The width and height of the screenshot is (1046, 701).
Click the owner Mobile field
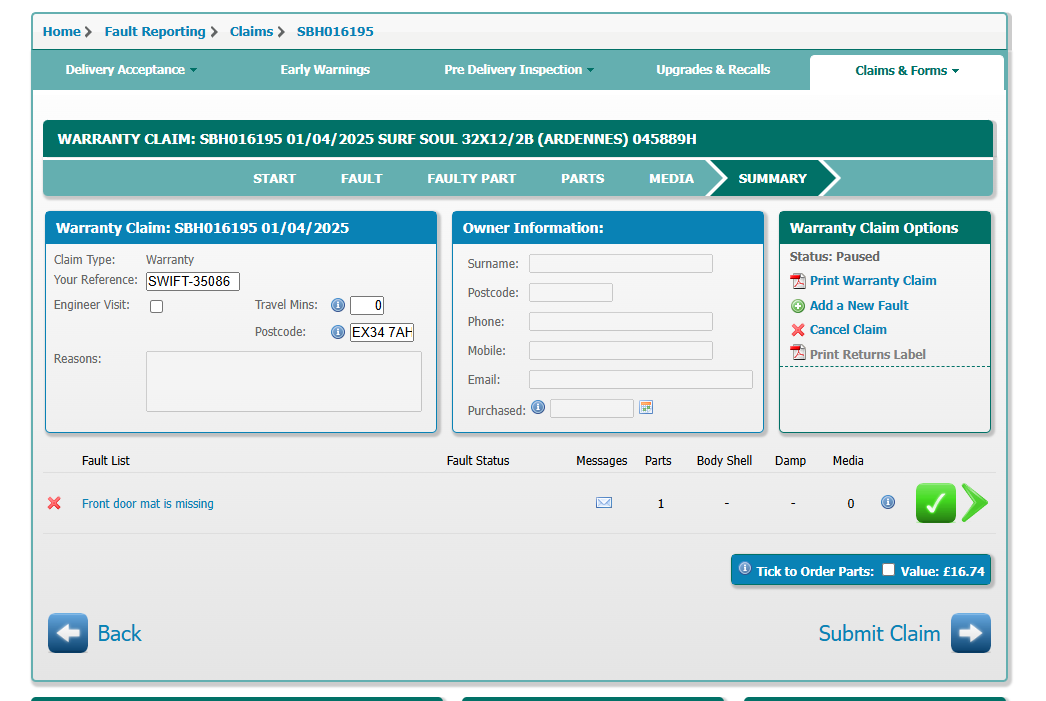[x=620, y=350]
